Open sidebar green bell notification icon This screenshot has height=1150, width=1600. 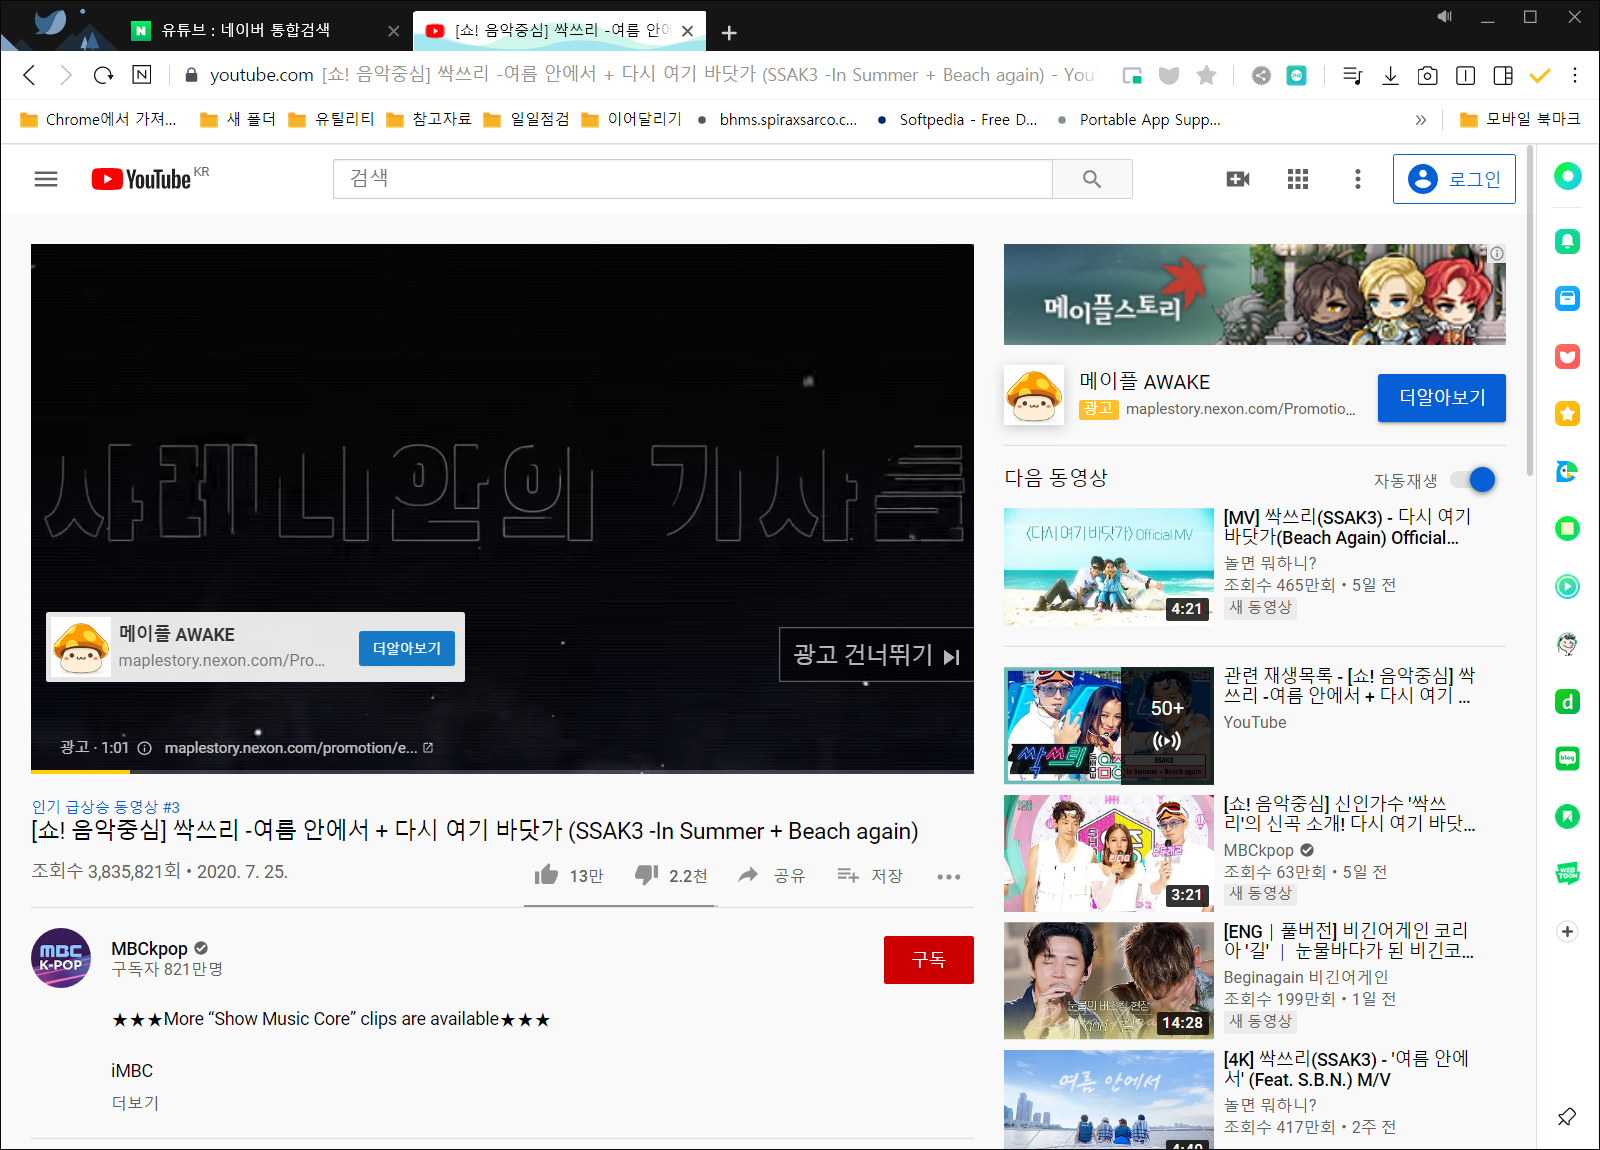pyautogui.click(x=1567, y=241)
